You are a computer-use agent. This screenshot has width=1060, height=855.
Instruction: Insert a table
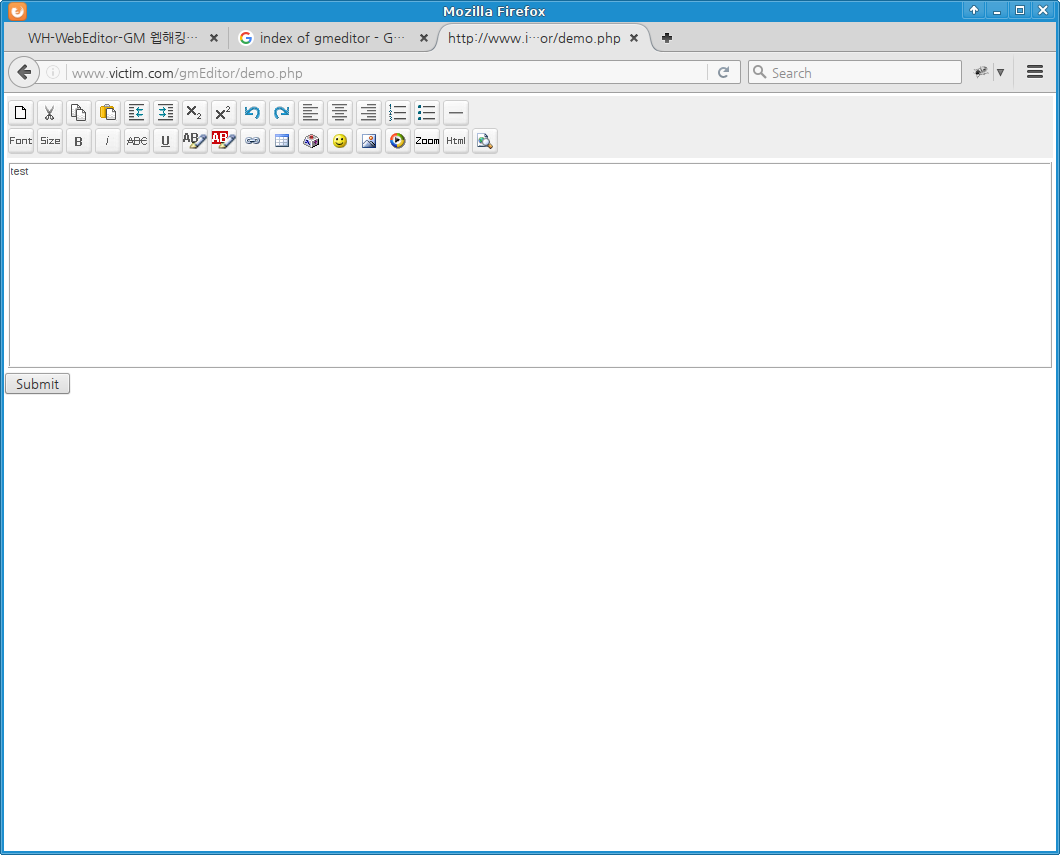(282, 141)
